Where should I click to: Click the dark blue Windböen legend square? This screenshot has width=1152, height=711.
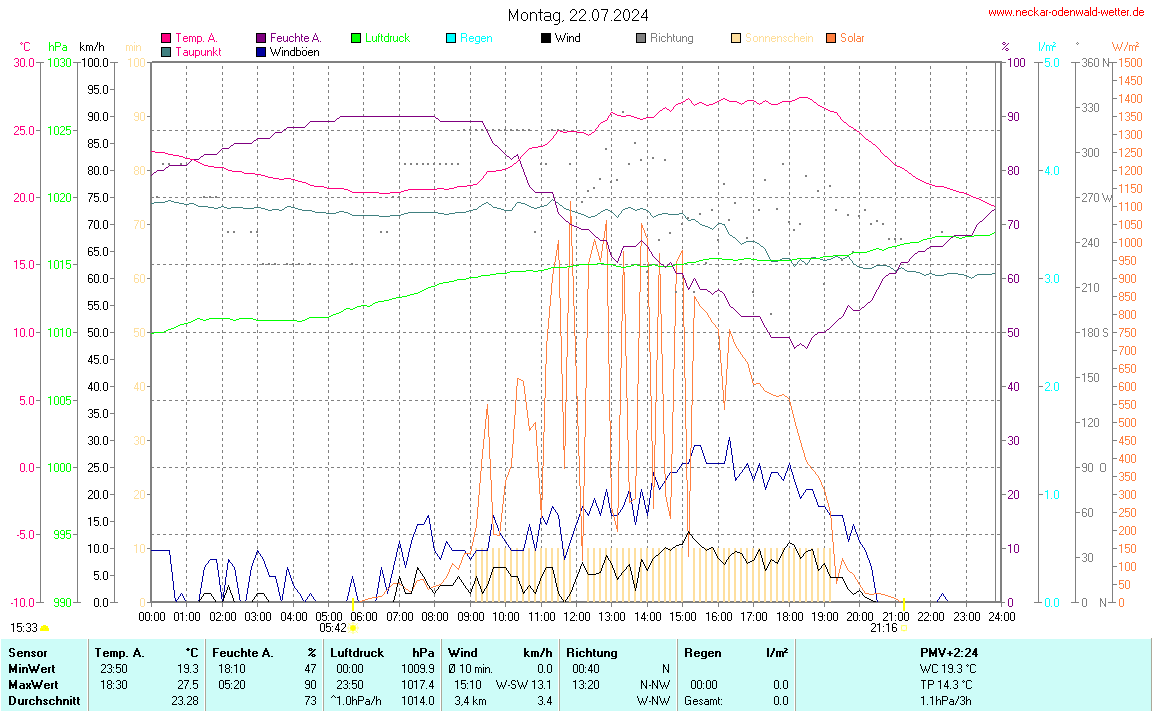(x=261, y=52)
